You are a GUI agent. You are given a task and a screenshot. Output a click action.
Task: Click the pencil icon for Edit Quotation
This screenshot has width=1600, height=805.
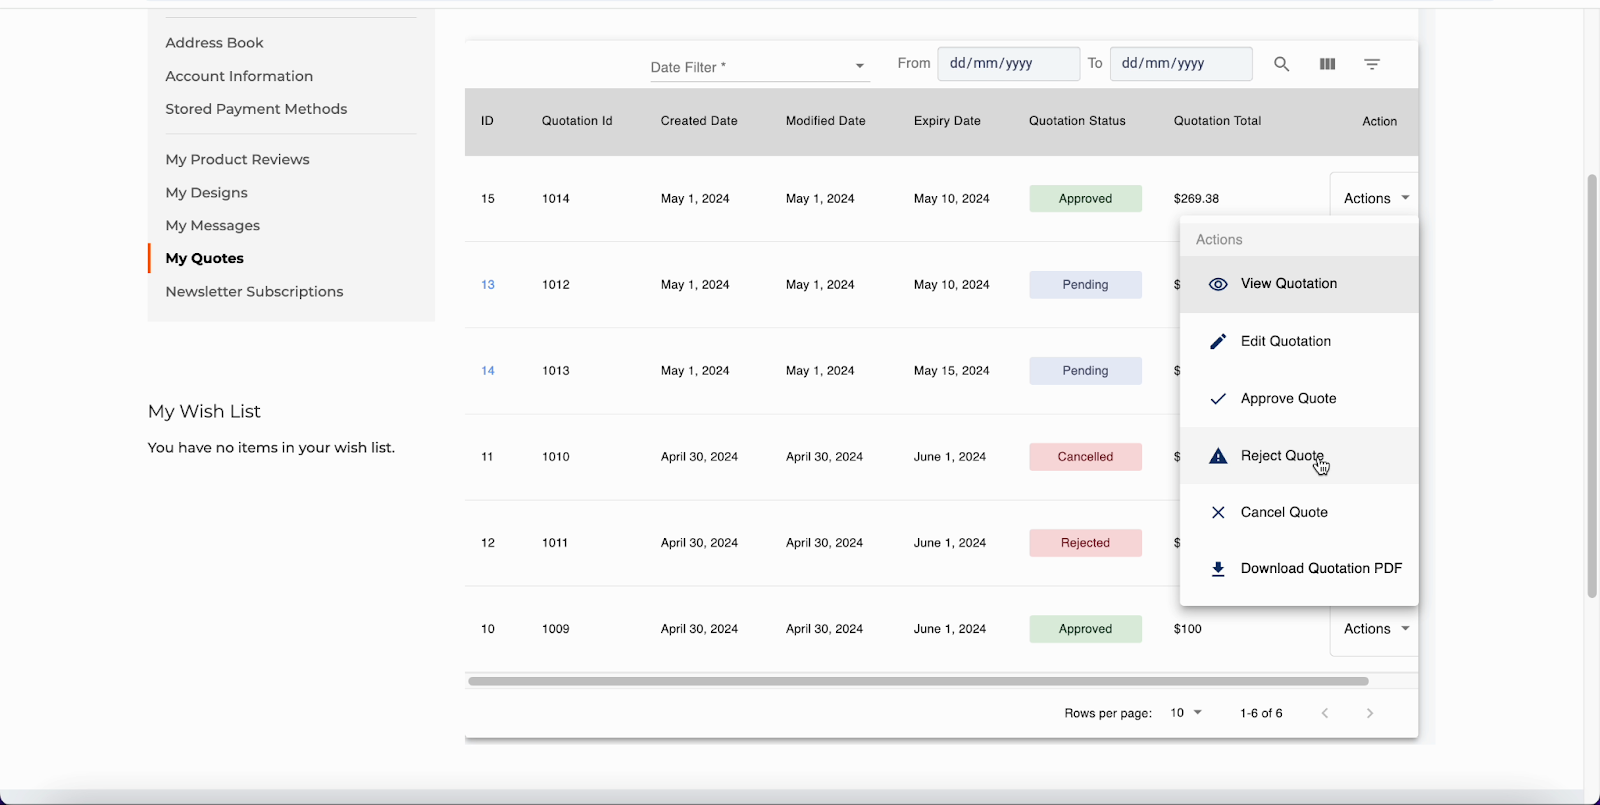pyautogui.click(x=1218, y=342)
